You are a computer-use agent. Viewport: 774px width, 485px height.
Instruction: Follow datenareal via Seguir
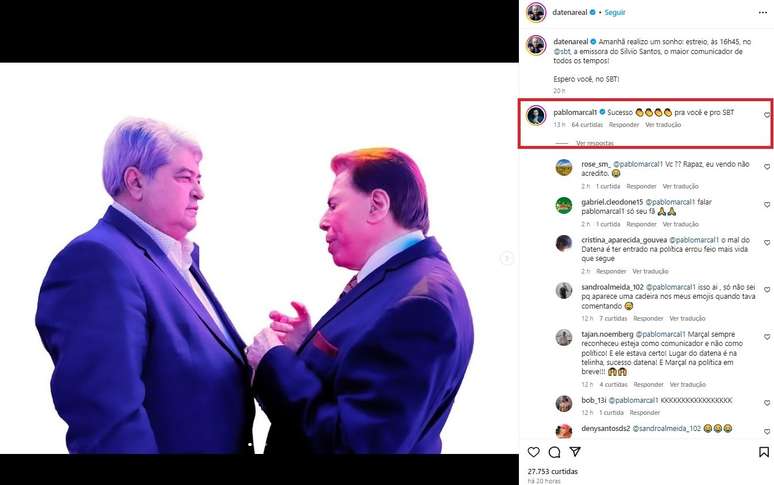(615, 12)
